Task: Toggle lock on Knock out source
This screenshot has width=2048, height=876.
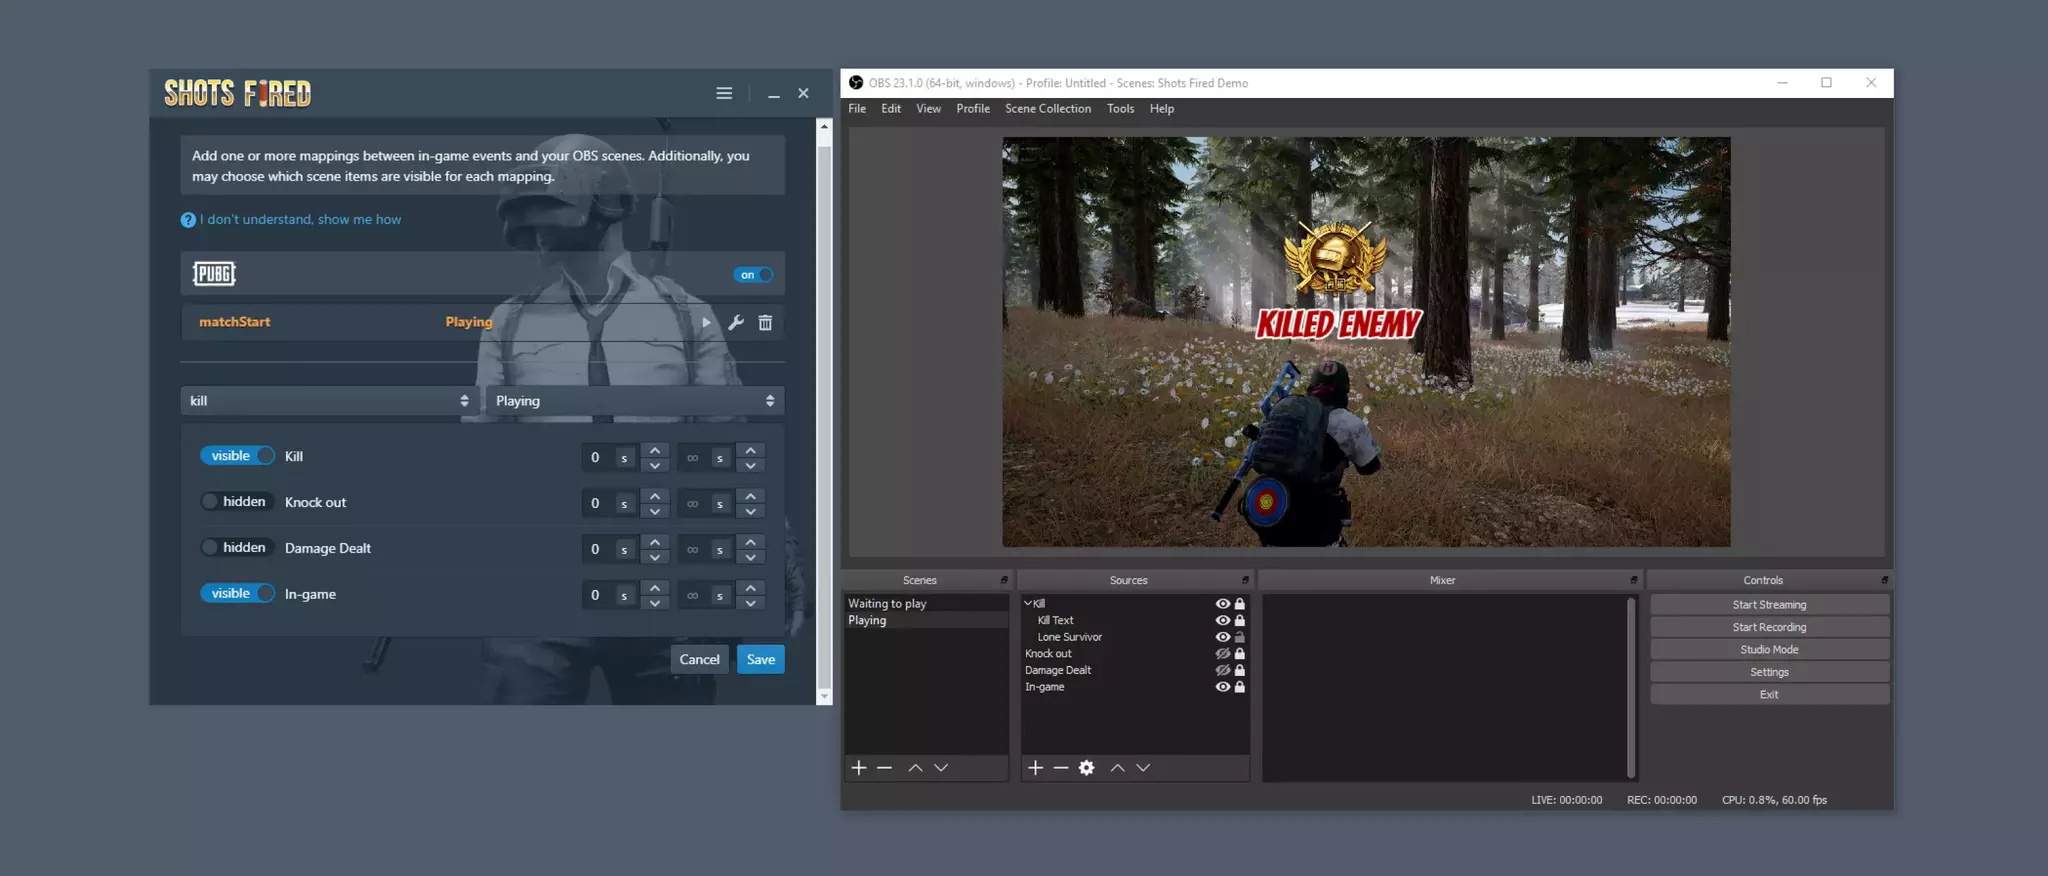Action: (1240, 654)
